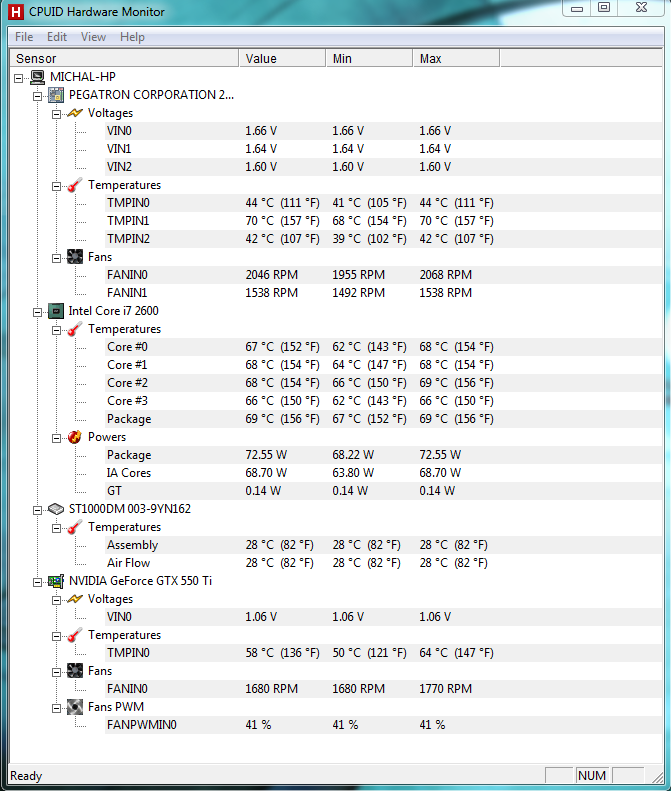The height and width of the screenshot is (791, 671).
Task: Click the thermometer icon under NVIDIA GeForce GTX 550 Ti
Action: coord(75,635)
